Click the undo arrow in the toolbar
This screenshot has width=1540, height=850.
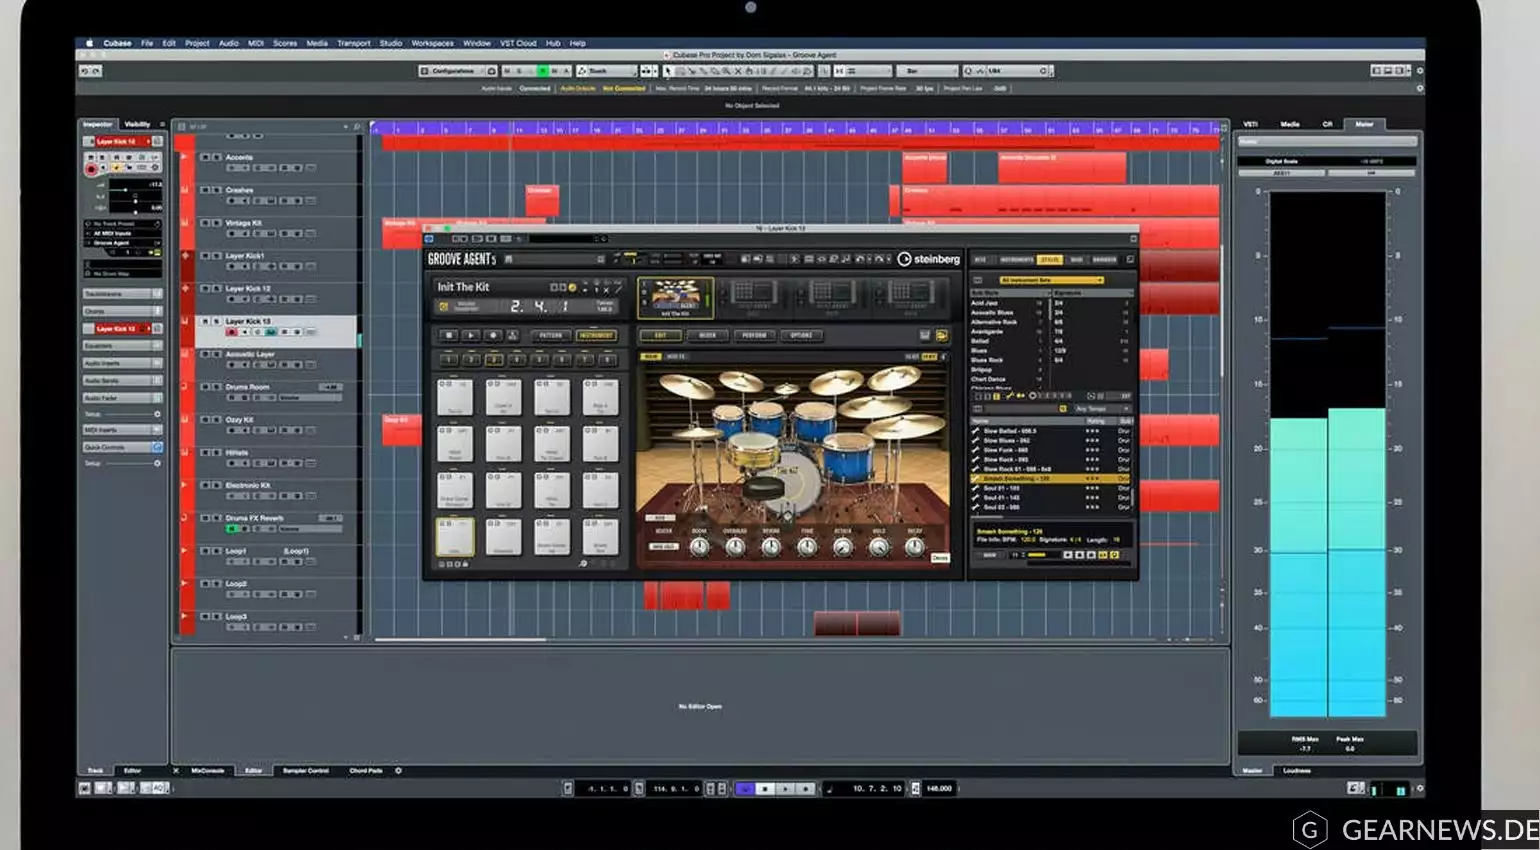(x=85, y=71)
